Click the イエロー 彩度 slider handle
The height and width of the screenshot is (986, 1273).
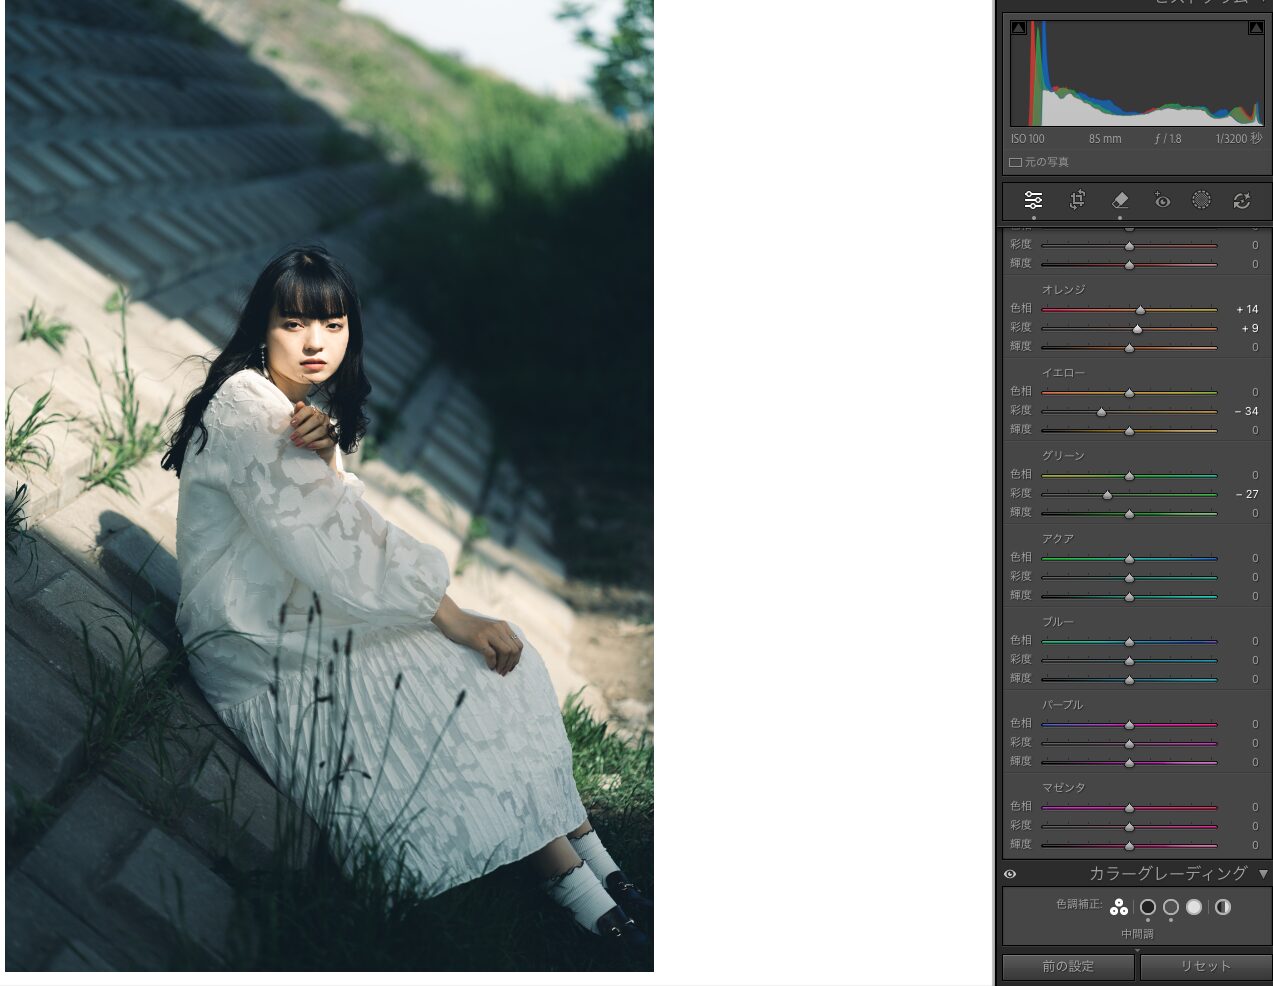pyautogui.click(x=1102, y=412)
